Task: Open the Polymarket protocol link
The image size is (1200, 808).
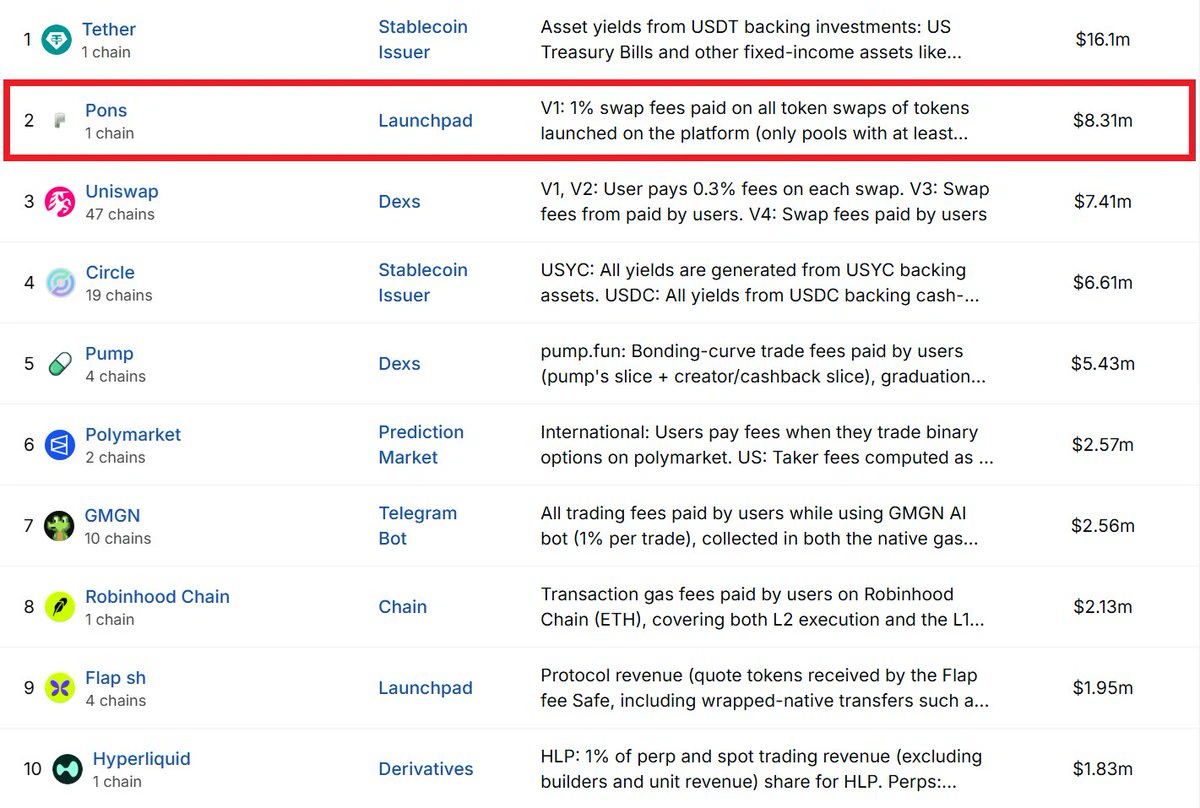Action: [133, 434]
